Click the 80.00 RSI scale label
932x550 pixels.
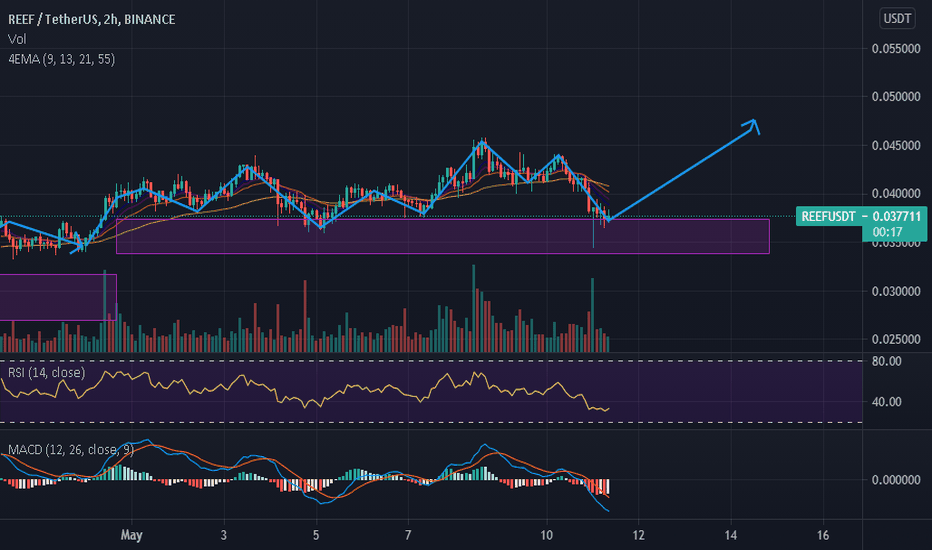tap(886, 362)
